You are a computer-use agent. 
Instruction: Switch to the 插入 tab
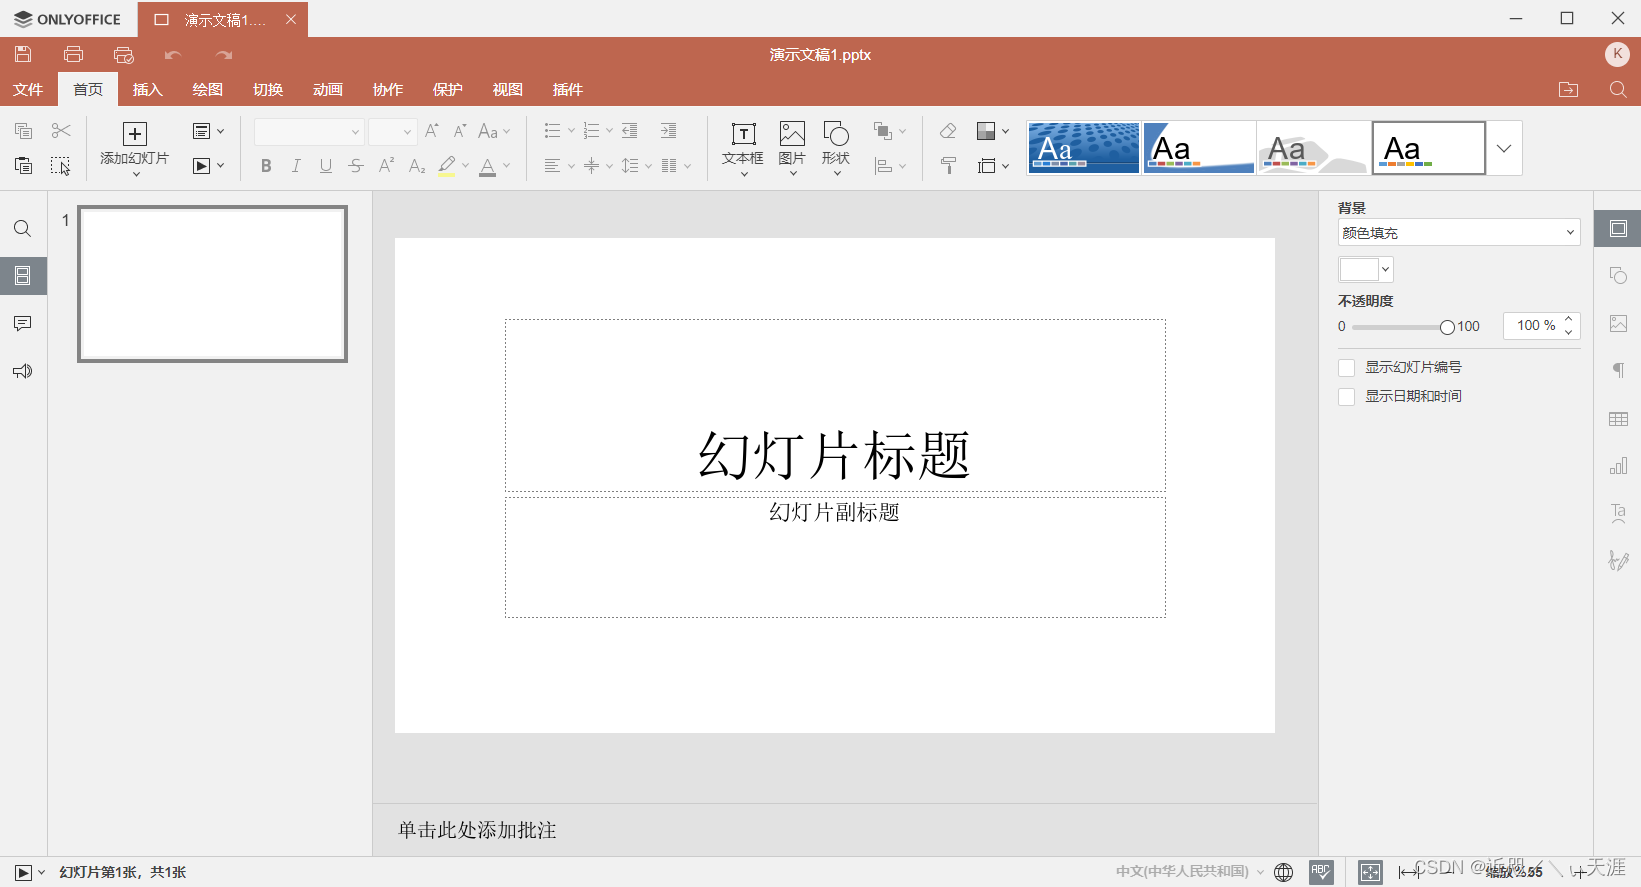click(x=148, y=89)
